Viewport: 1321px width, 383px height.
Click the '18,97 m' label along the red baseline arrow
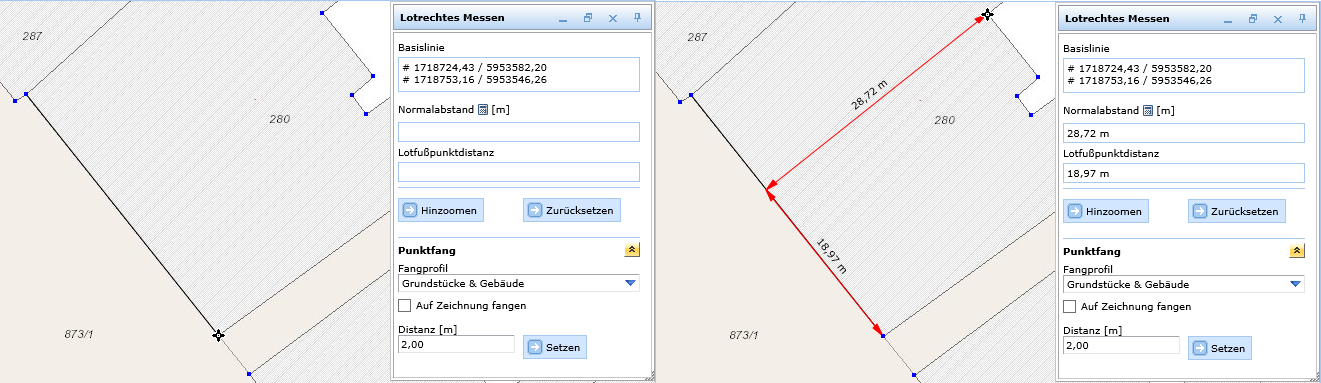[832, 256]
